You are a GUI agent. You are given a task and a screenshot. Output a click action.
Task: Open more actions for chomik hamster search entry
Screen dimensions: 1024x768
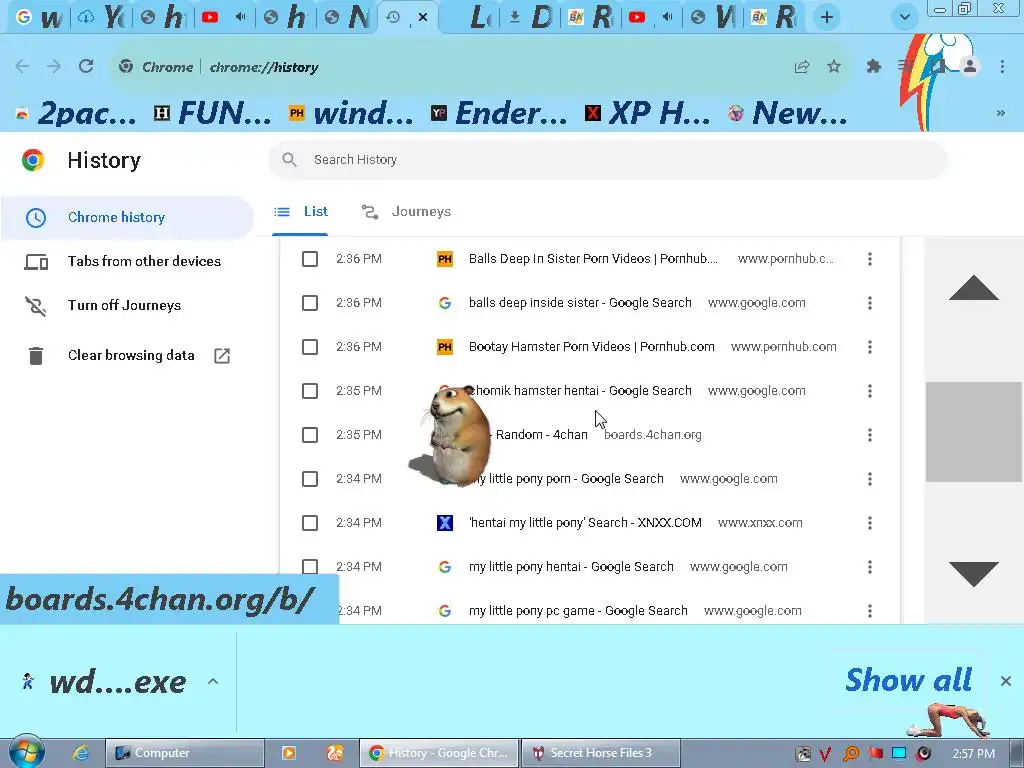click(869, 391)
